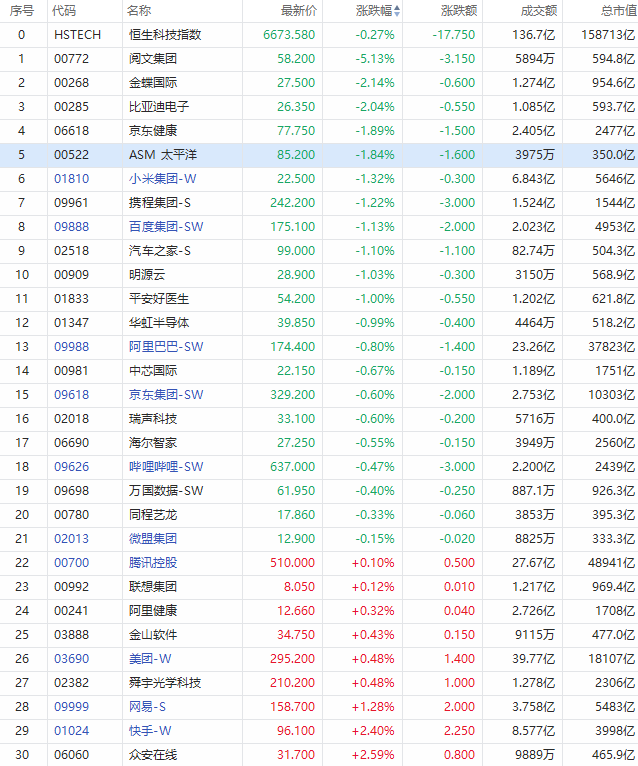Open the 快手-W stock link
The image size is (638, 766).
150,731
